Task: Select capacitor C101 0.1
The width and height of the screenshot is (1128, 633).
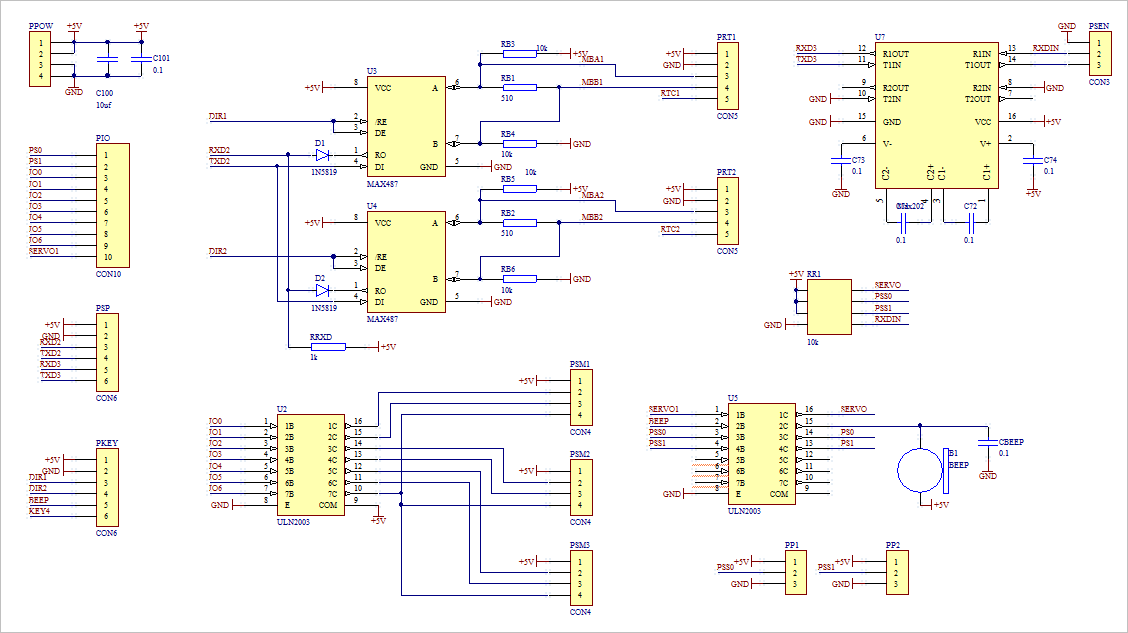Action: (141, 59)
